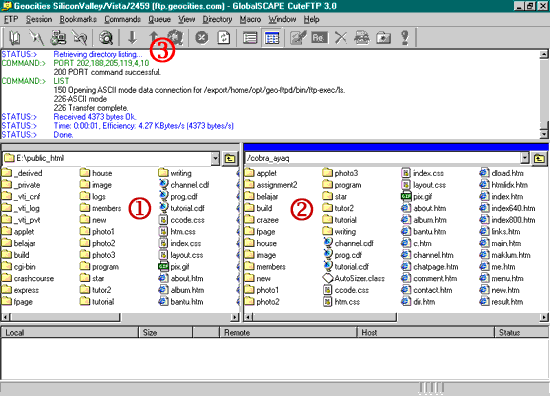Viewport: 550px width, 396px height.
Task: Click the Delete X toolbar icon
Action: pos(341,38)
